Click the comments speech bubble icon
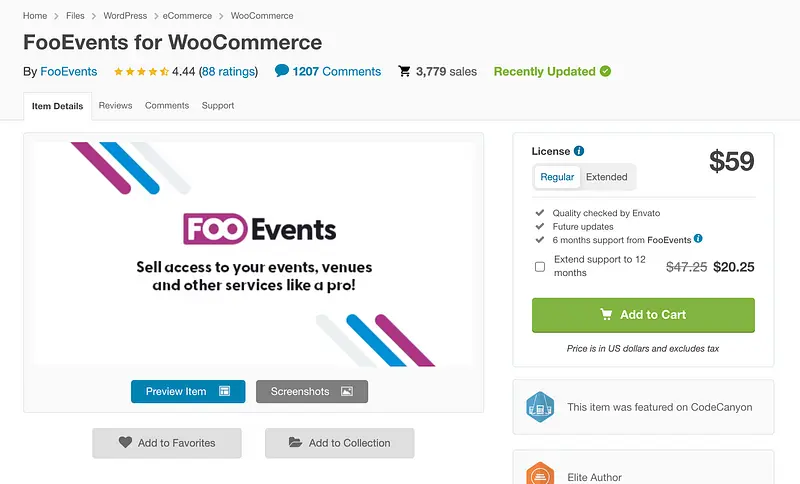Screen dimensions: 800x484 [x=282, y=71]
